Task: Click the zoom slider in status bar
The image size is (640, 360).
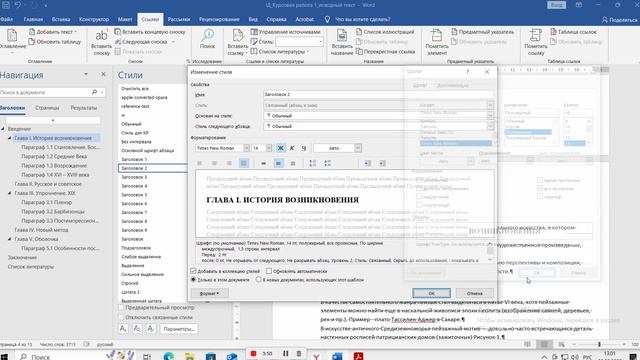Action: click(x=599, y=344)
